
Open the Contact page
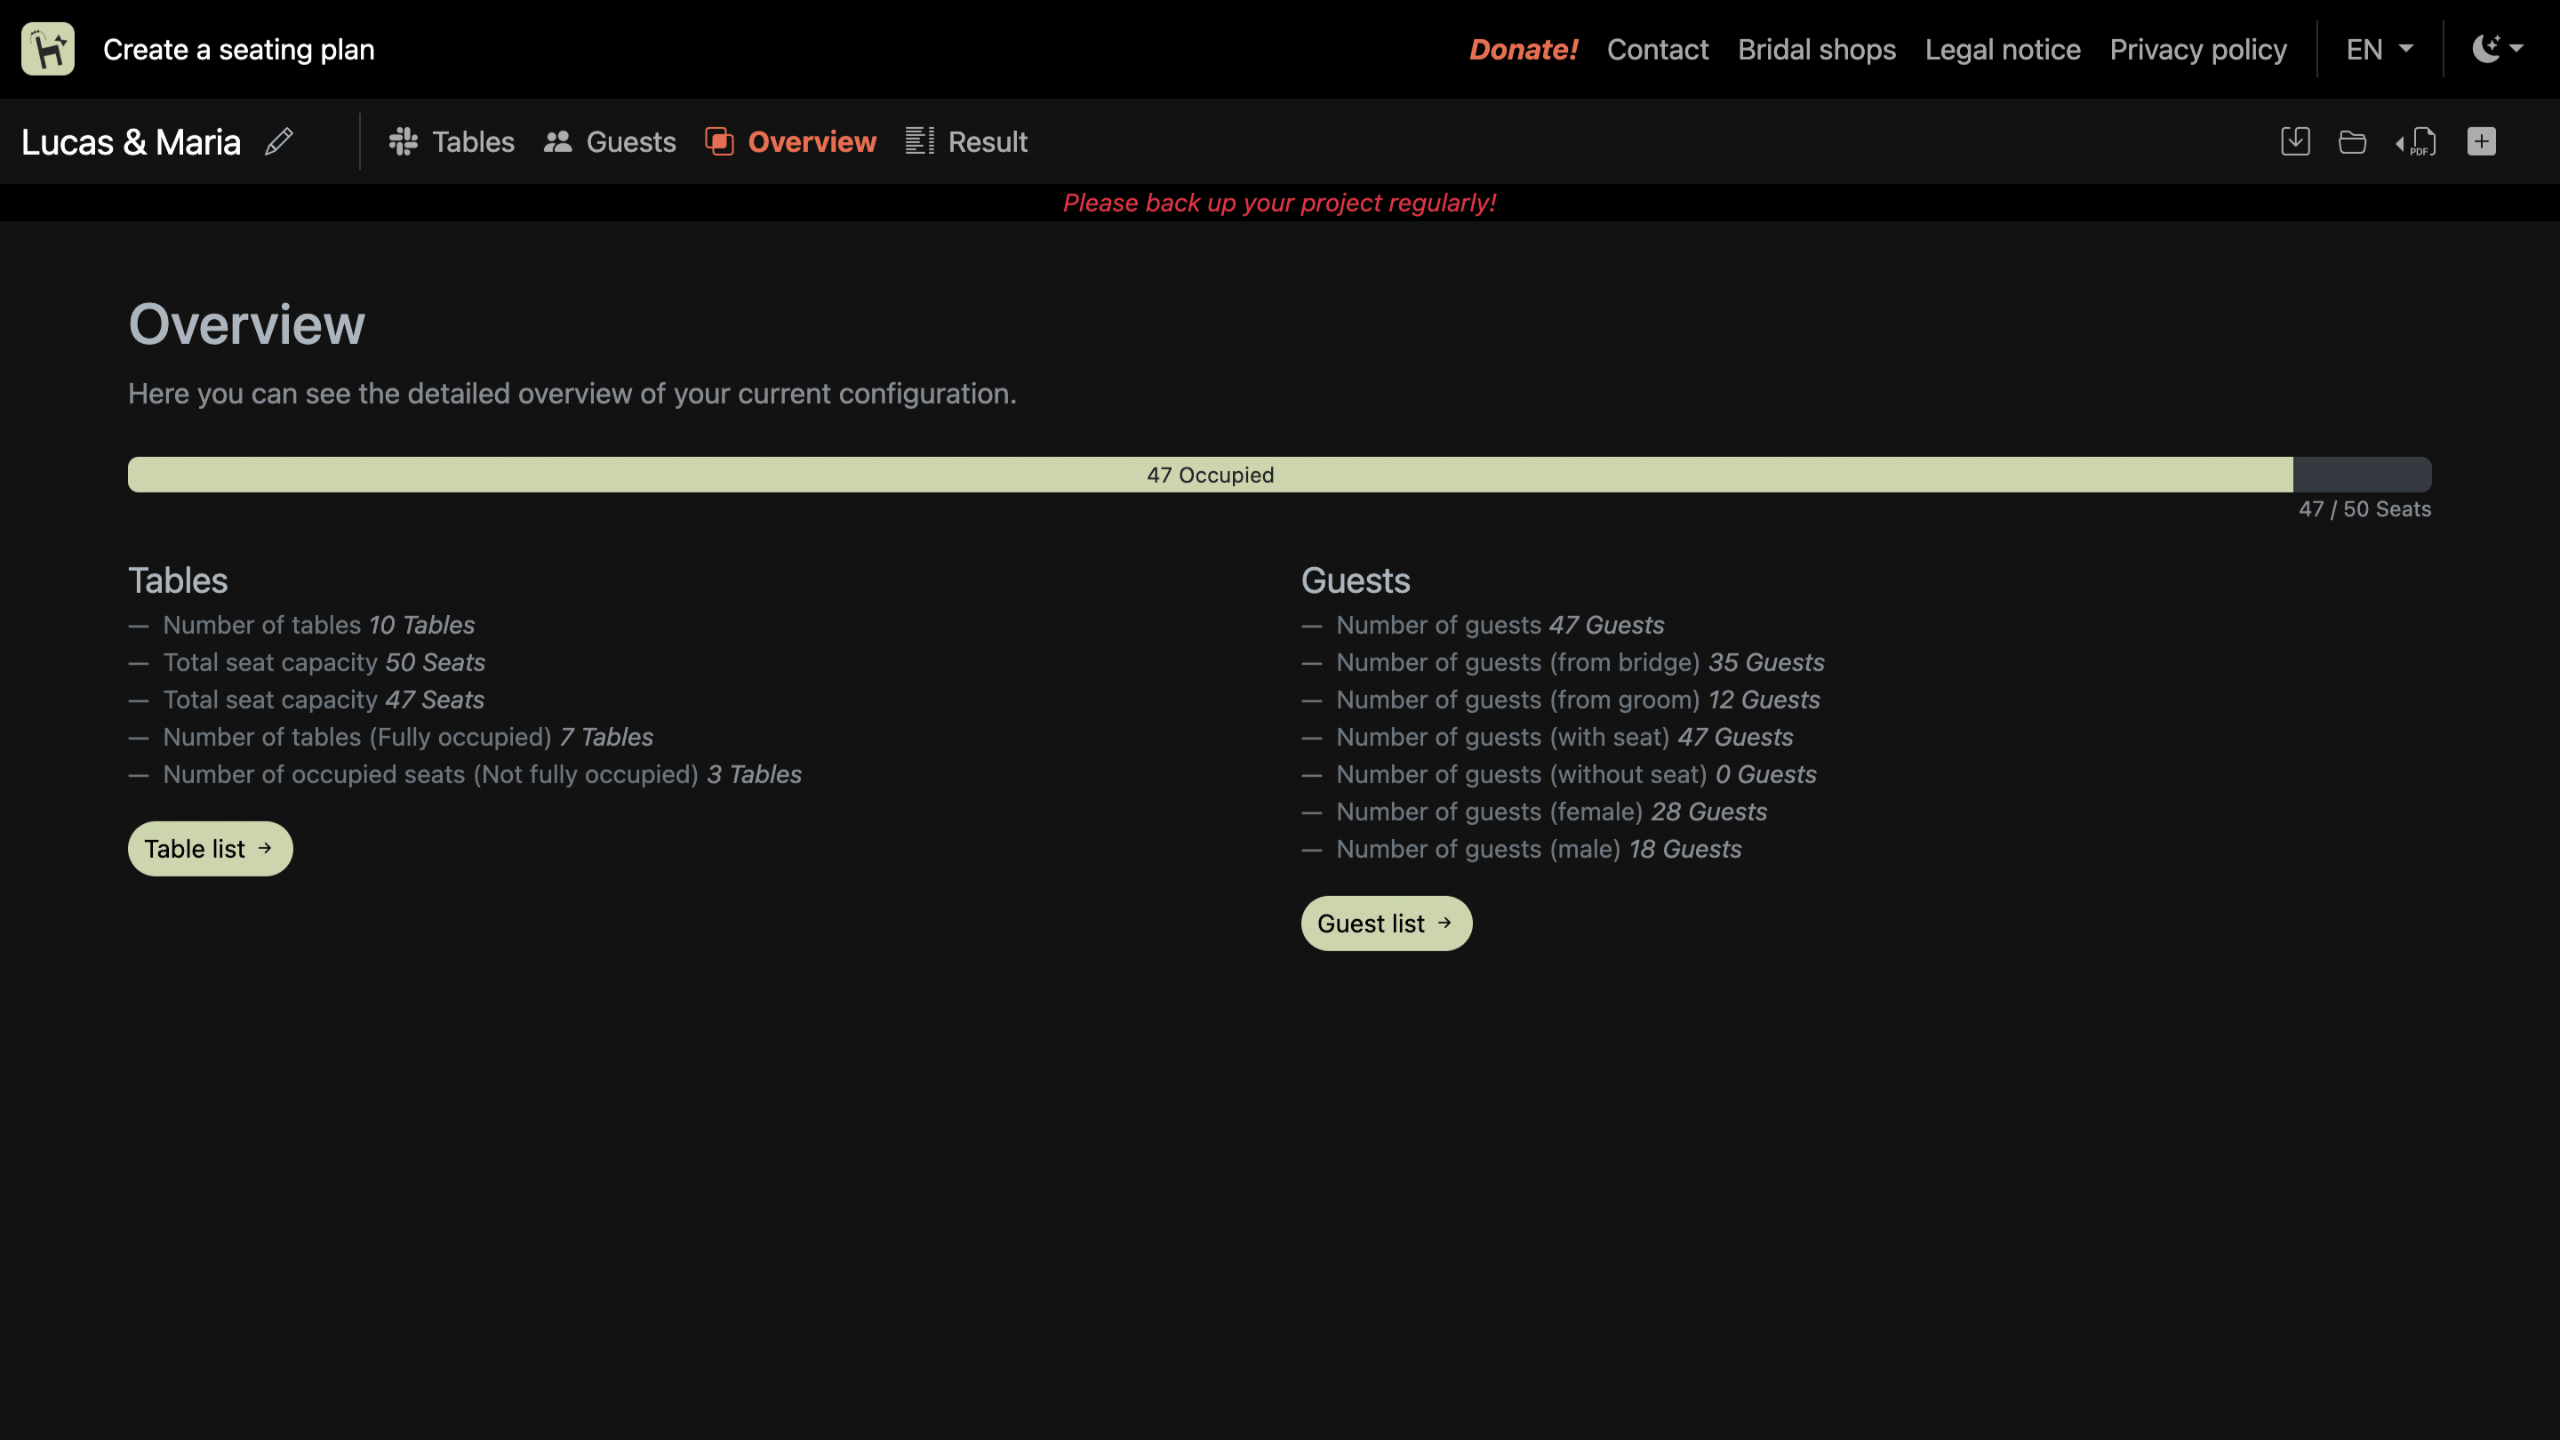click(1657, 49)
